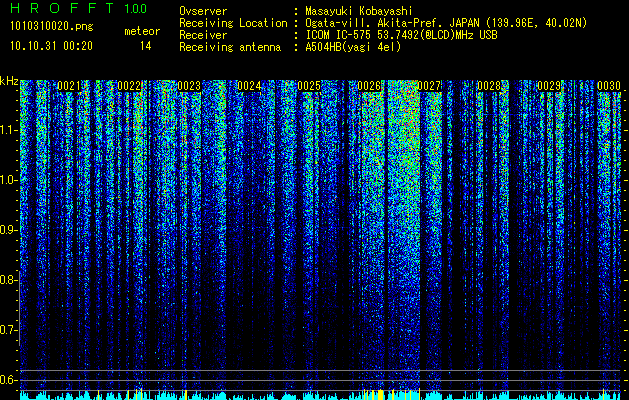
Task: Click observer name Masayuki Kobayashi
Action: [x=359, y=12]
